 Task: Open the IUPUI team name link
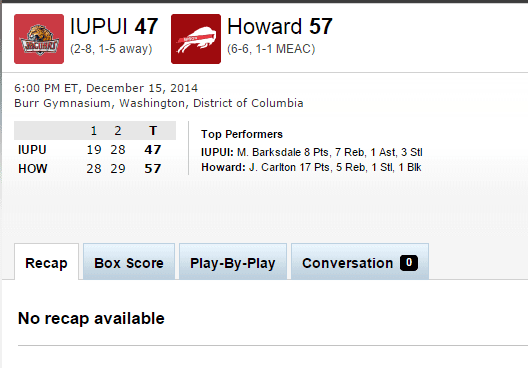click(99, 26)
